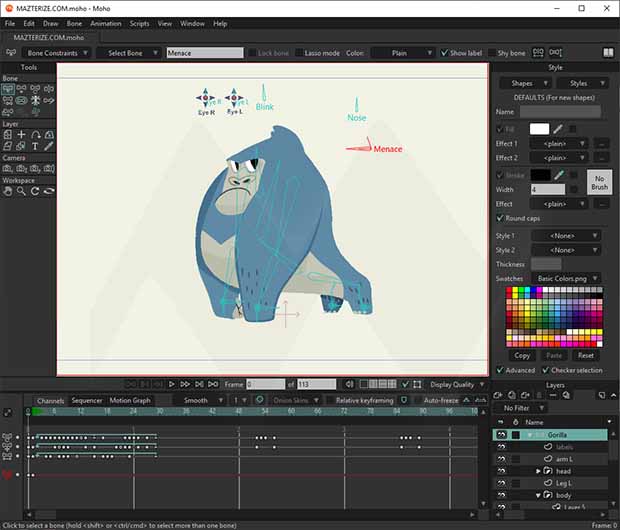
Task: Toggle the Show label checkbox
Action: tap(445, 53)
